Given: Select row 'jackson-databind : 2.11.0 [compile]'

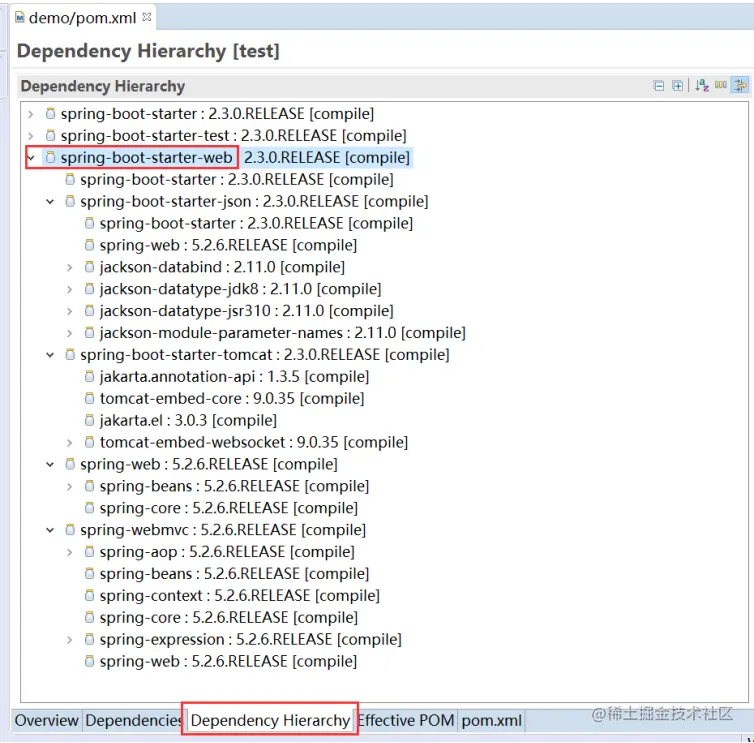Looking at the screenshot, I should (222, 267).
